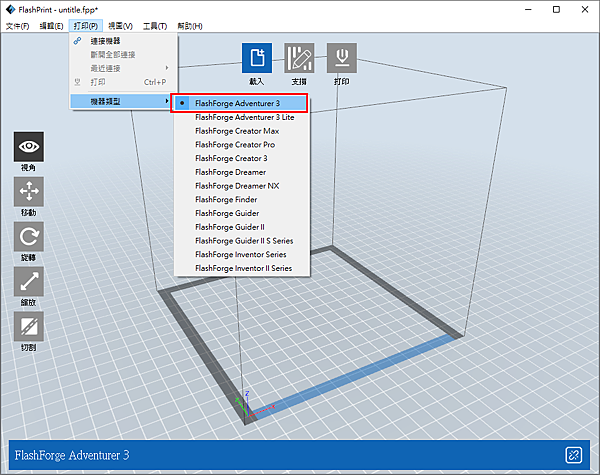
Task: Select FlashForge Creator 3
Action: pos(242,158)
